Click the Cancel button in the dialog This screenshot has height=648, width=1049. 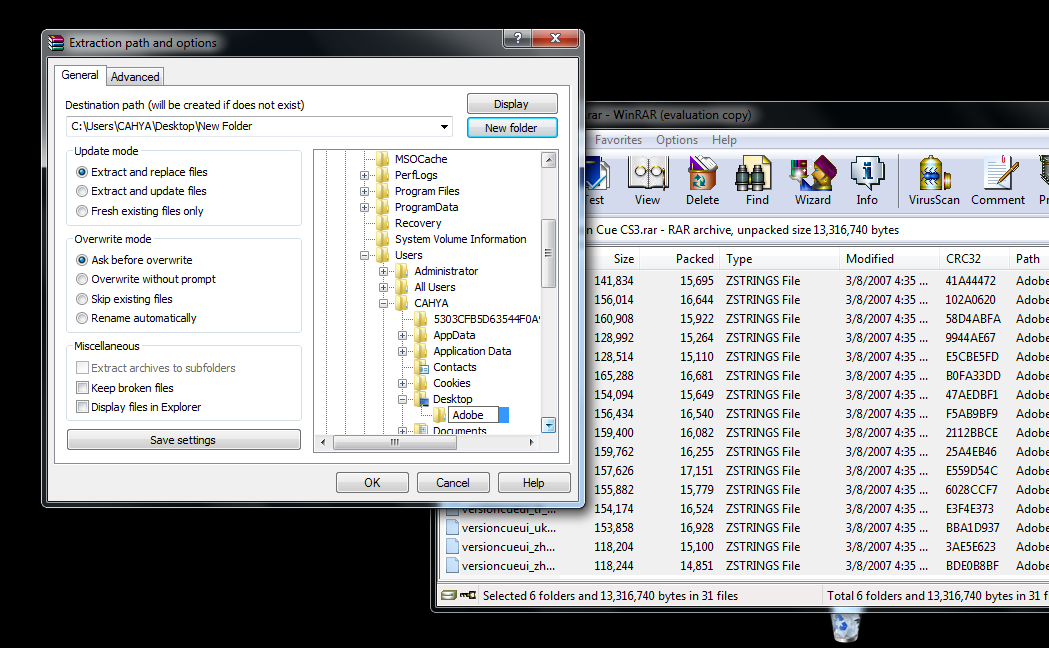click(453, 483)
